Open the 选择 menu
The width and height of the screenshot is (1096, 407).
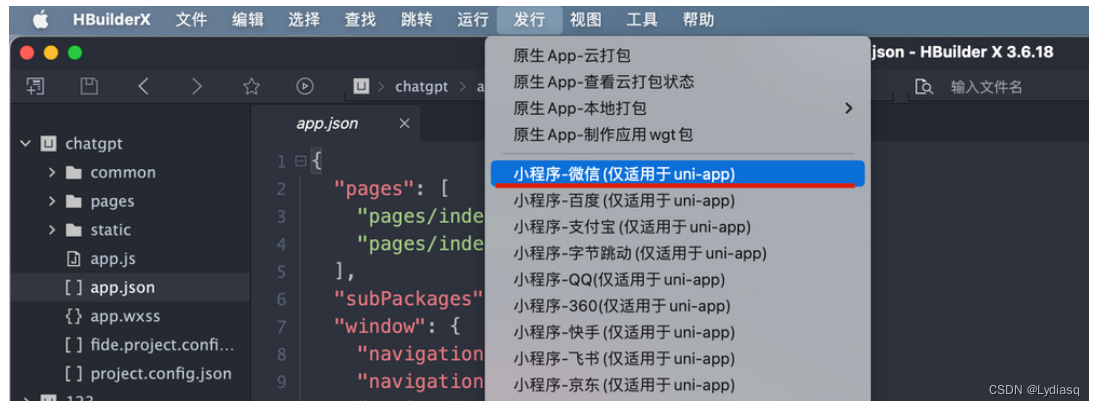pos(305,20)
